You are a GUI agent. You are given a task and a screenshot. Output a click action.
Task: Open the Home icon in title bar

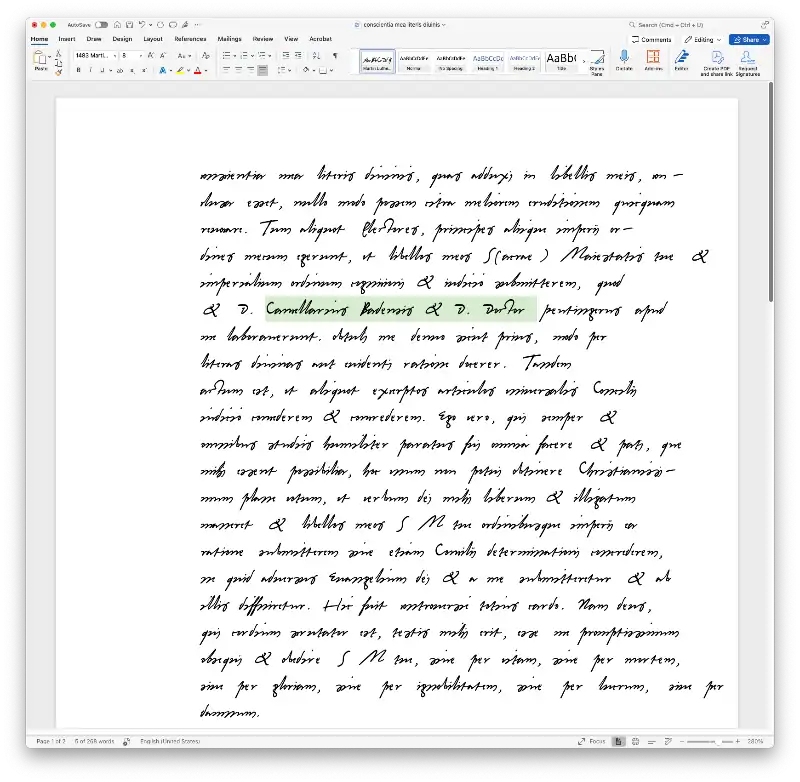pos(117,24)
